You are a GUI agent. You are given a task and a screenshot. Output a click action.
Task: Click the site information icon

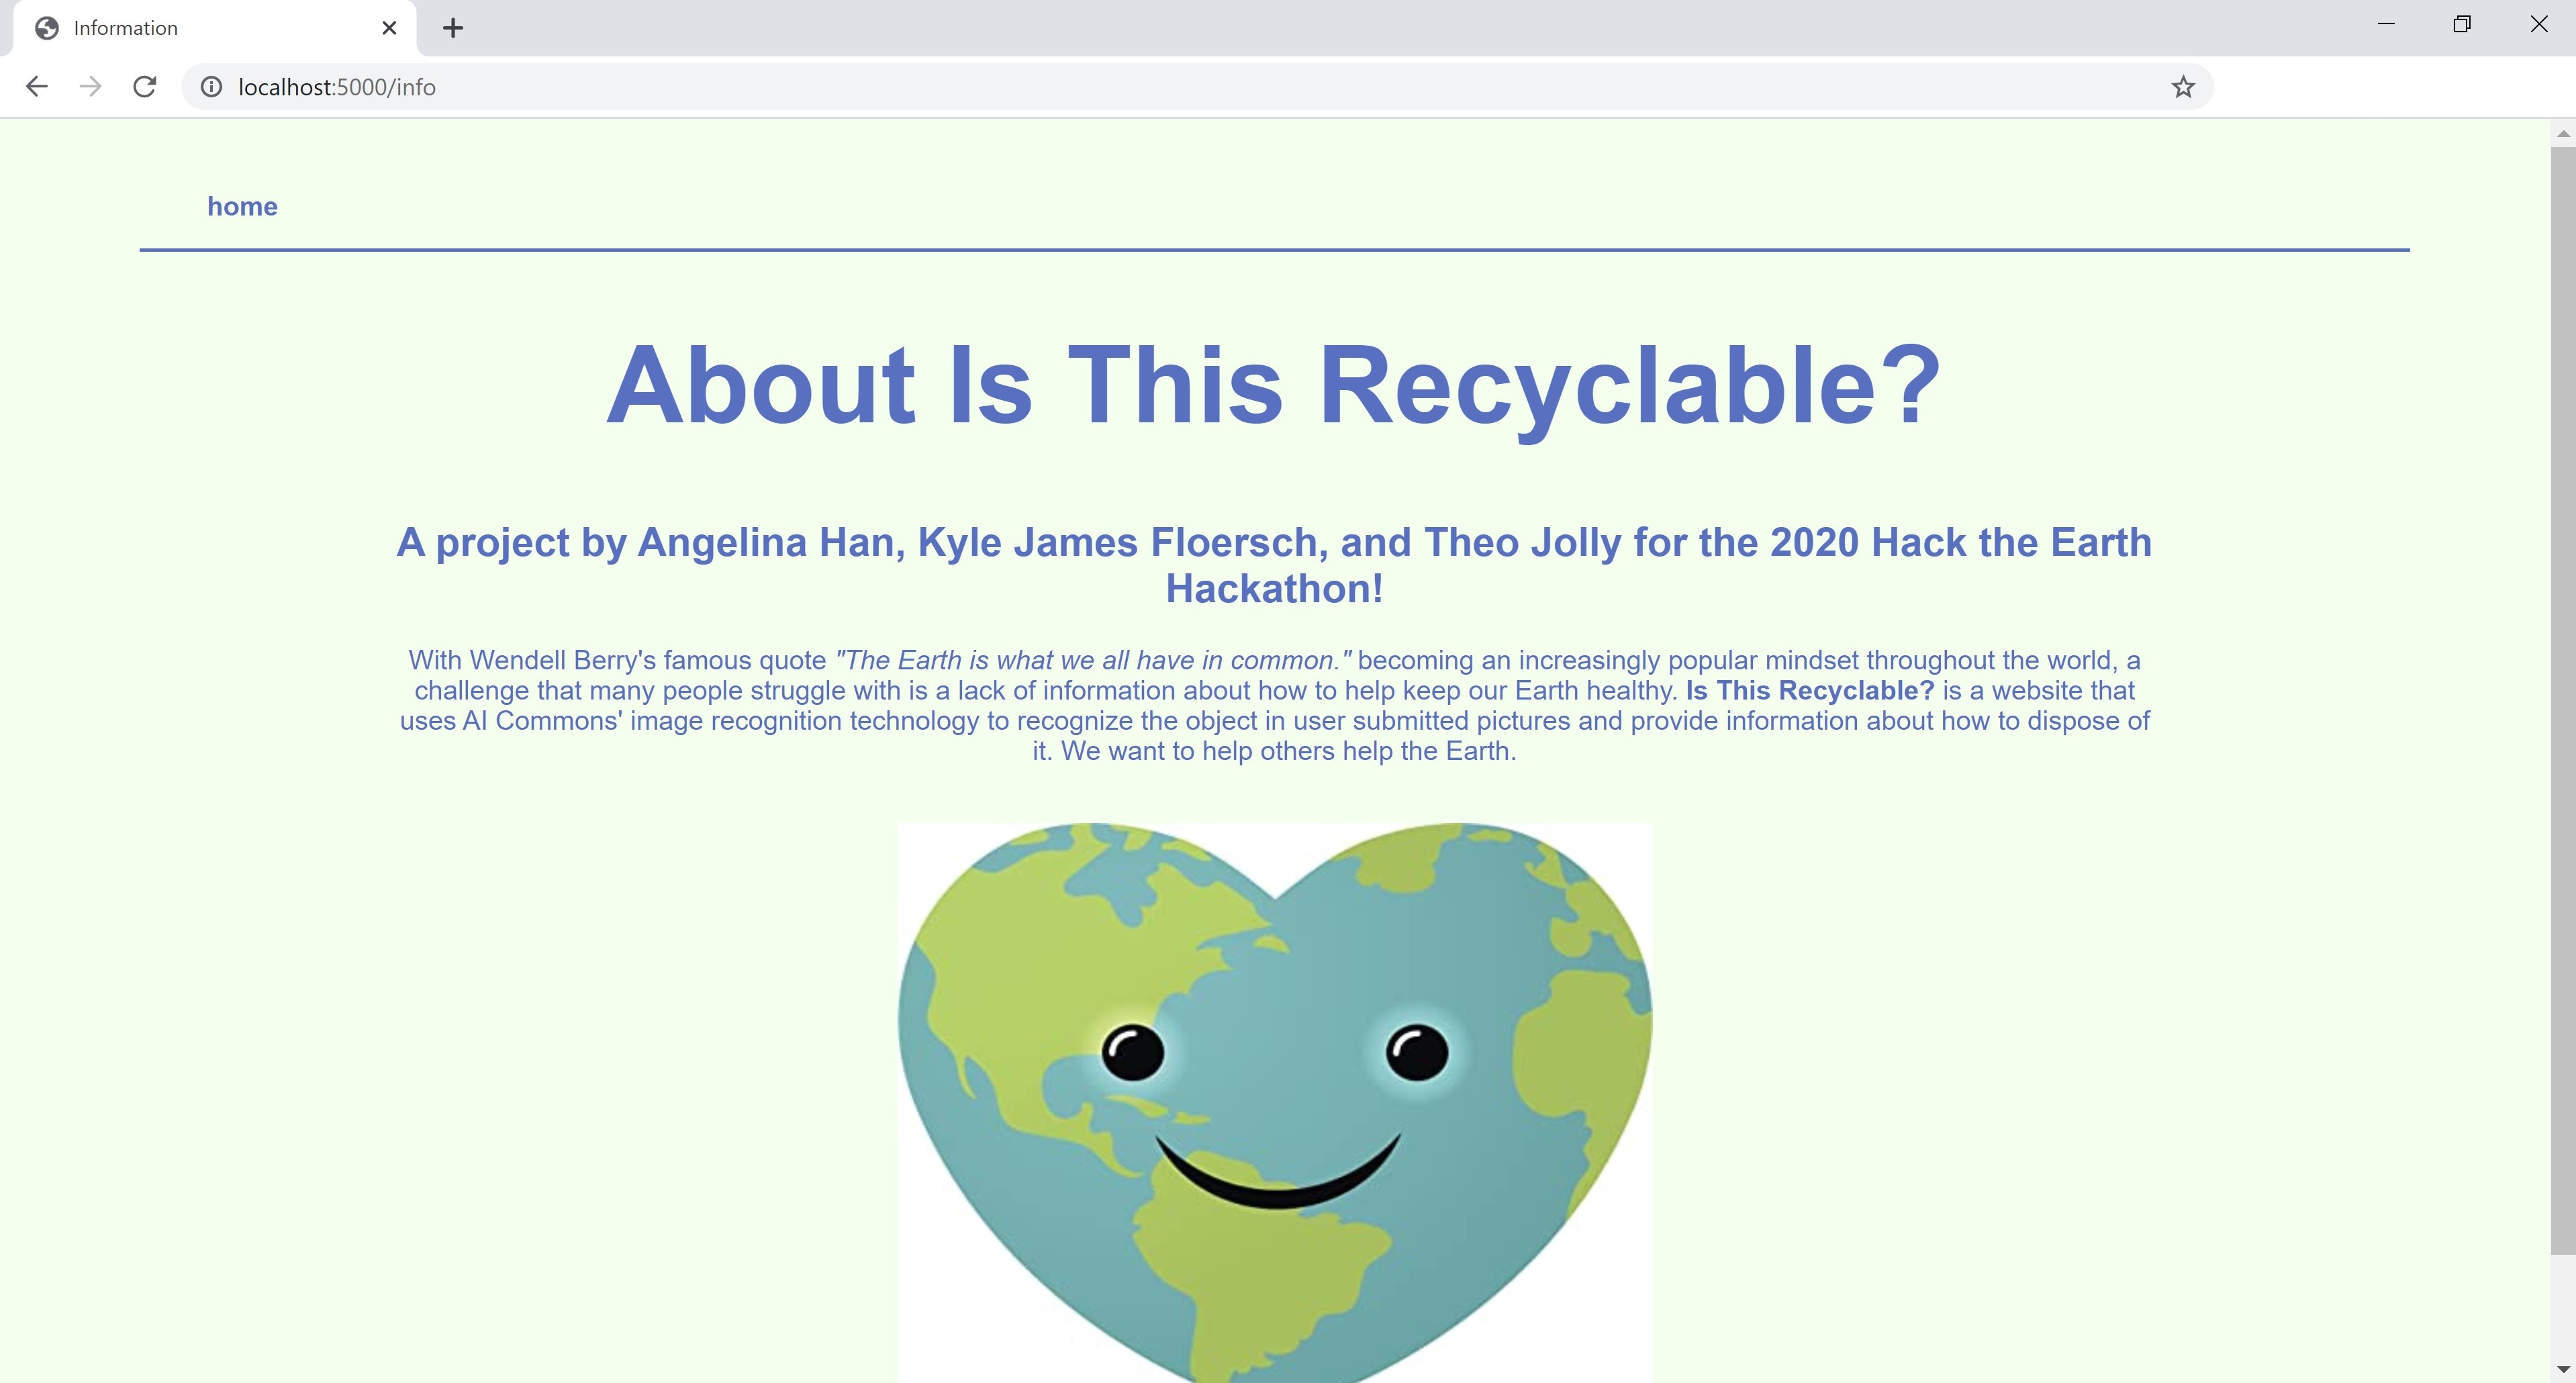(211, 87)
